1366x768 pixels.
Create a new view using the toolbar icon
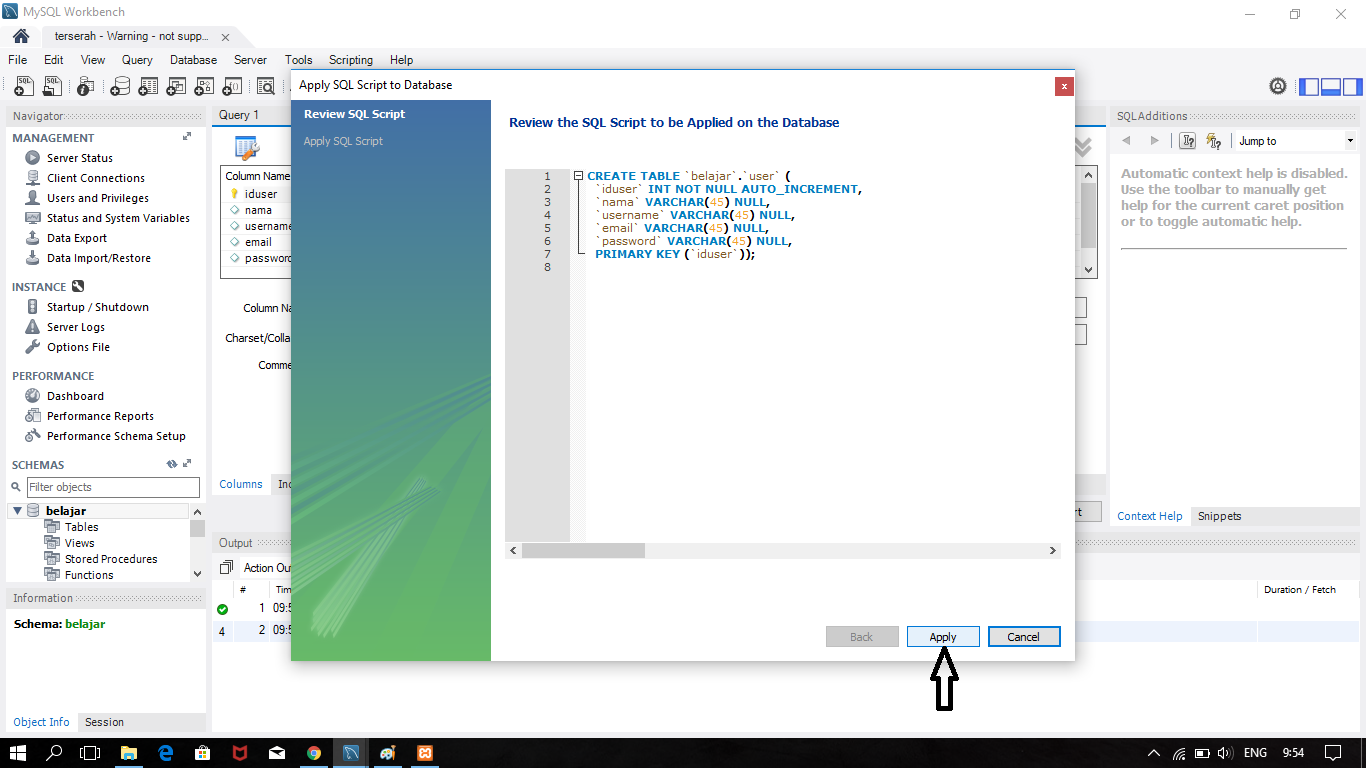175,86
